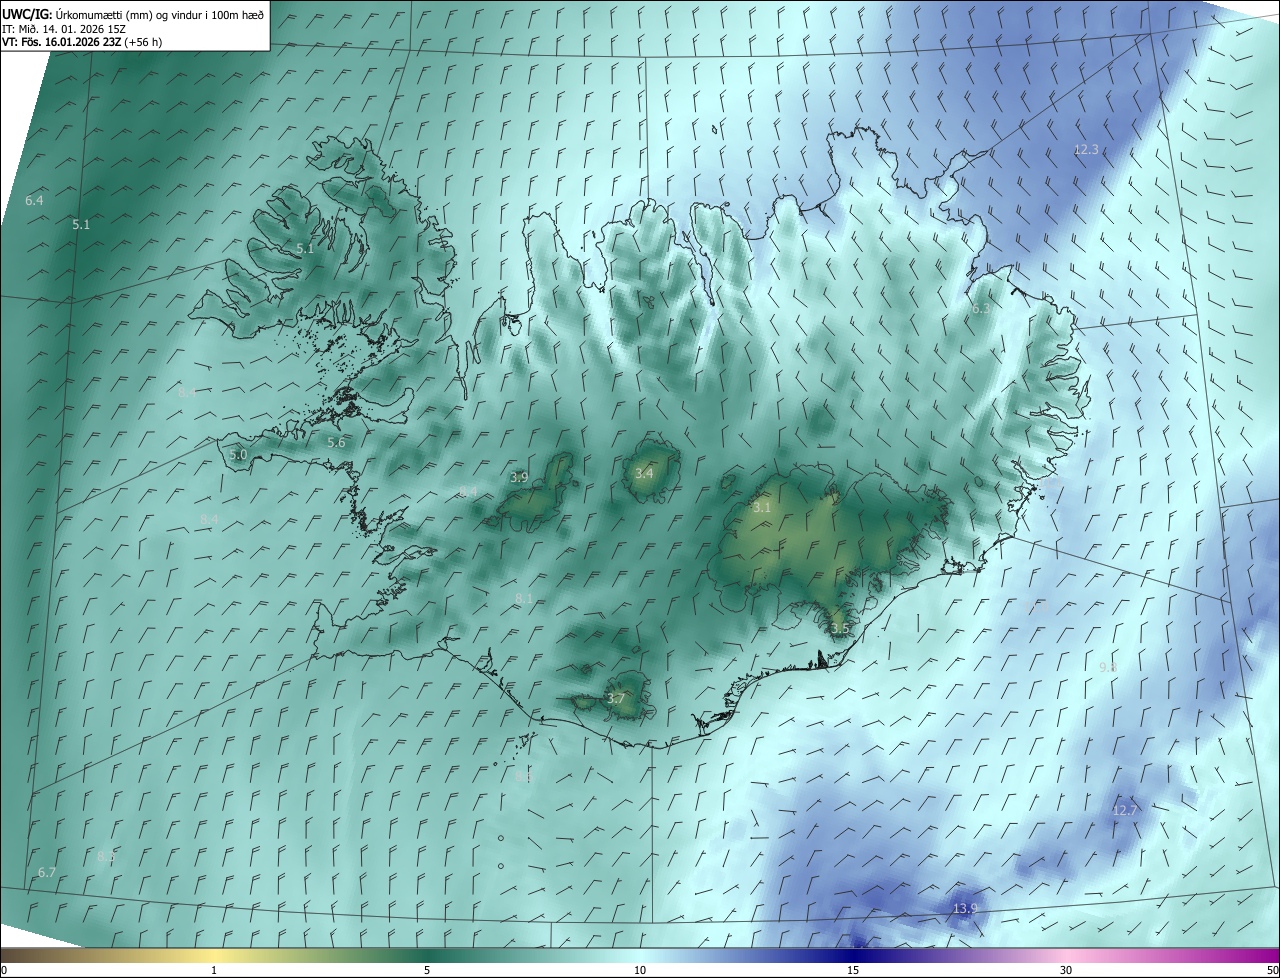Click the 3.1 value label on Vatnajökull
1280x978 pixels.
(x=762, y=508)
